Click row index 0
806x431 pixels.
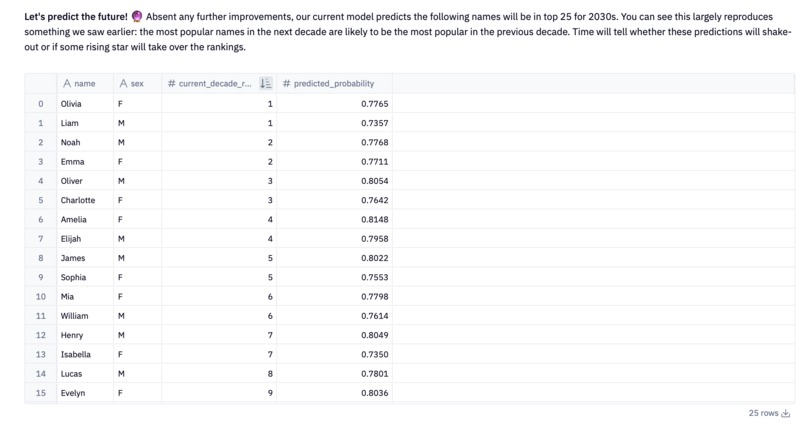point(41,104)
